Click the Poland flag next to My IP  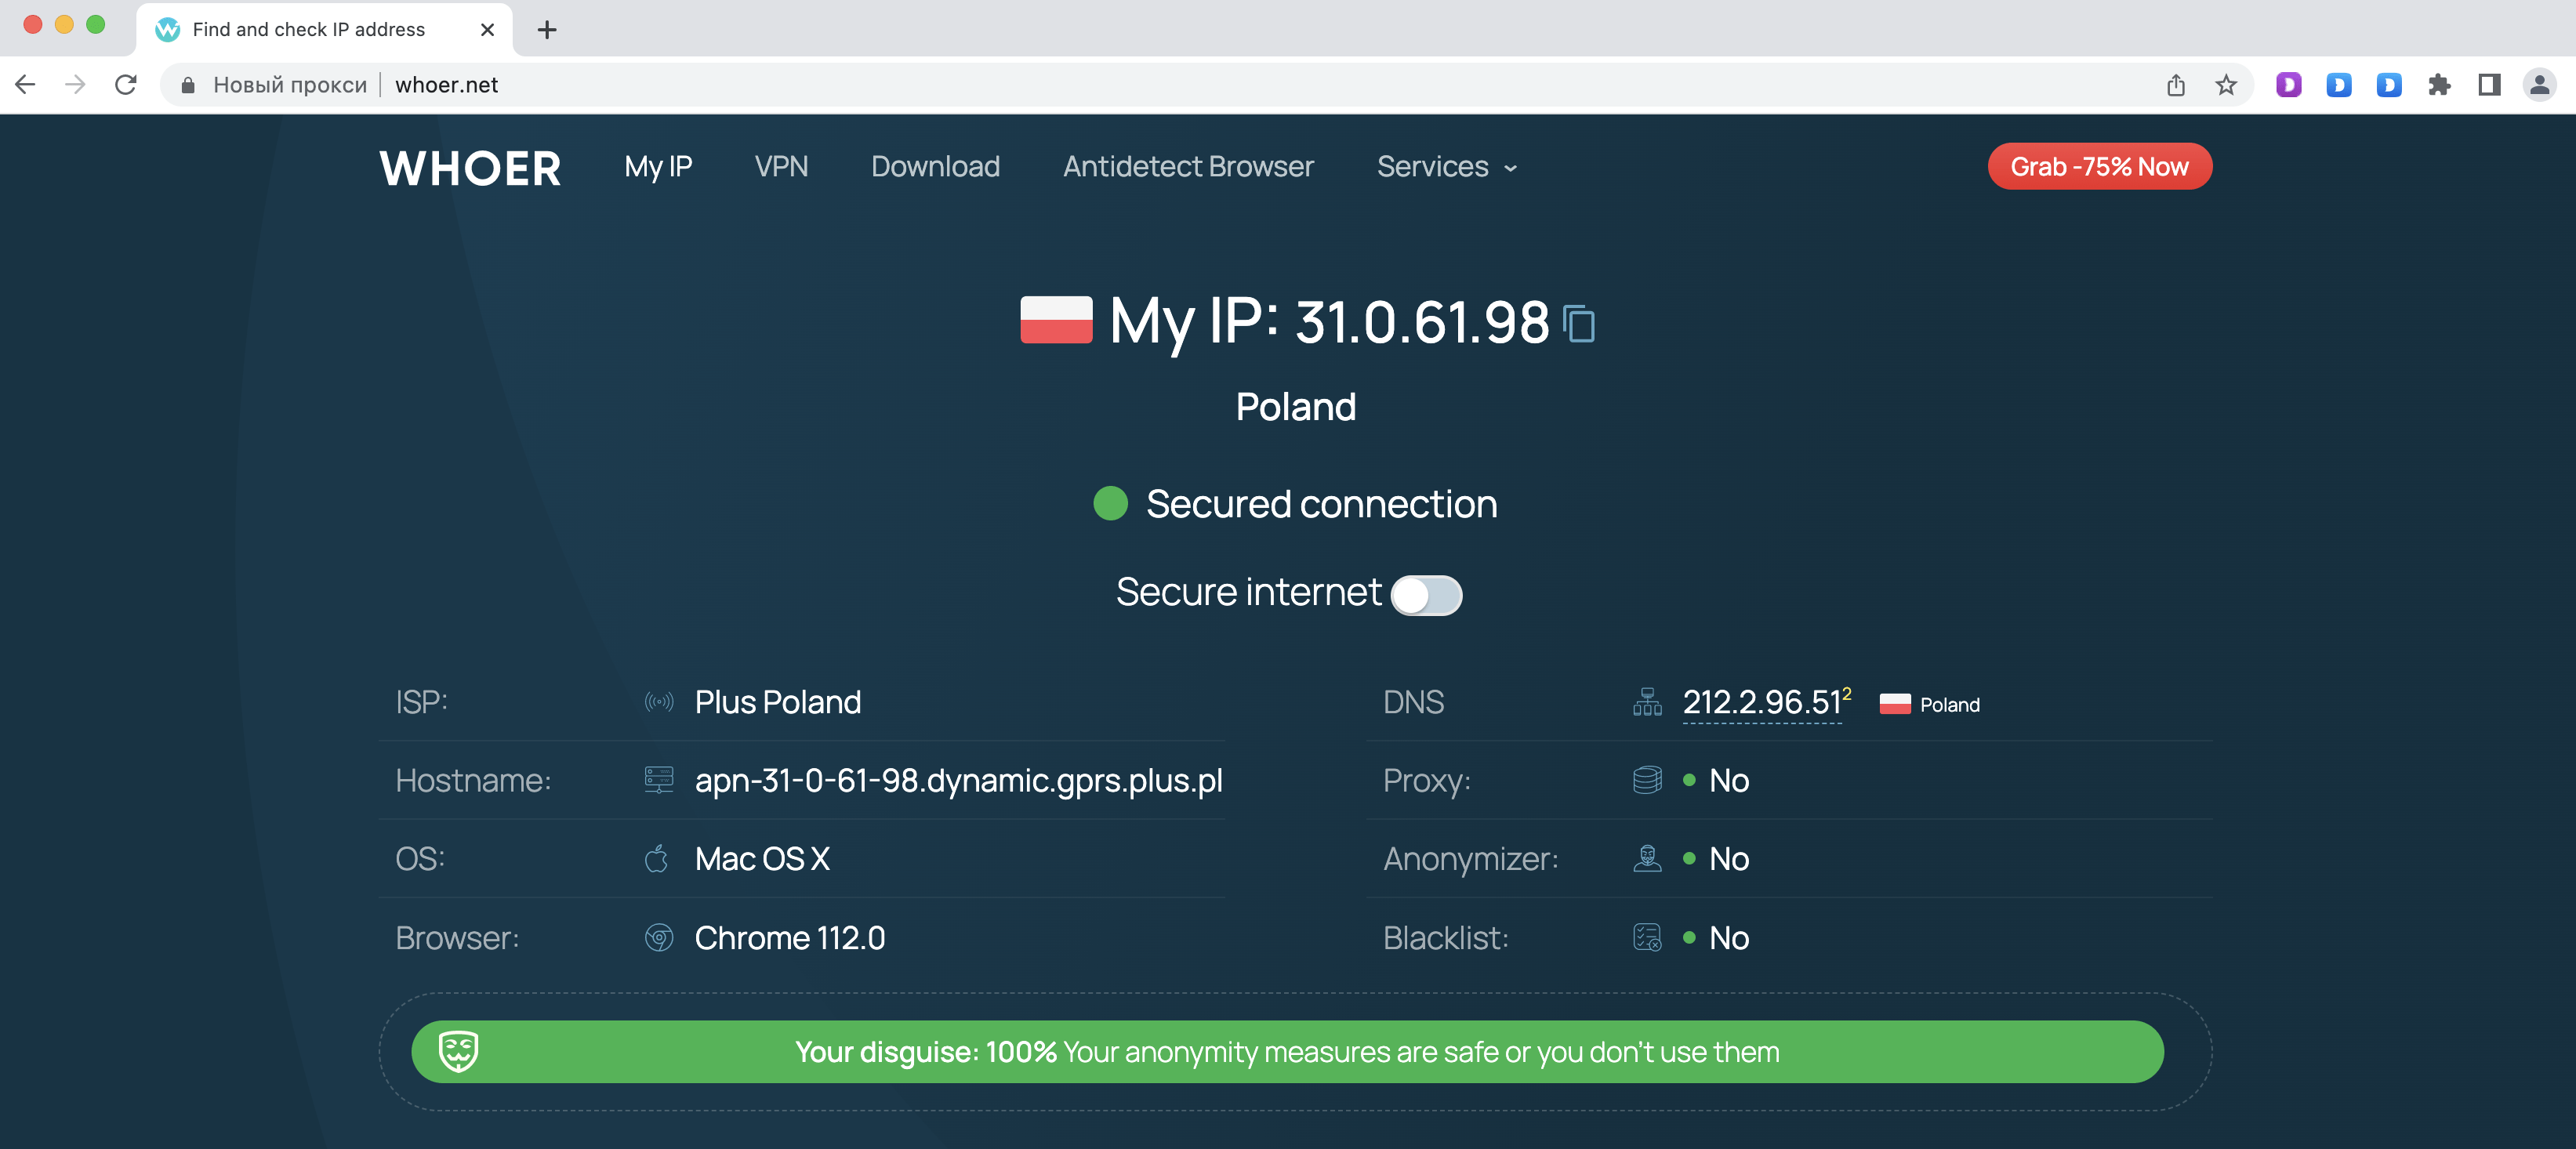[x=1056, y=320]
